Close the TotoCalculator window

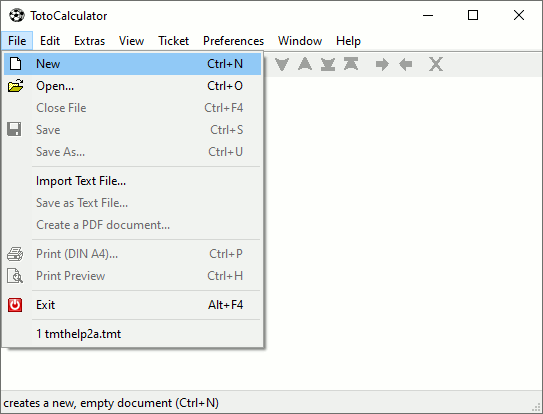coord(519,15)
